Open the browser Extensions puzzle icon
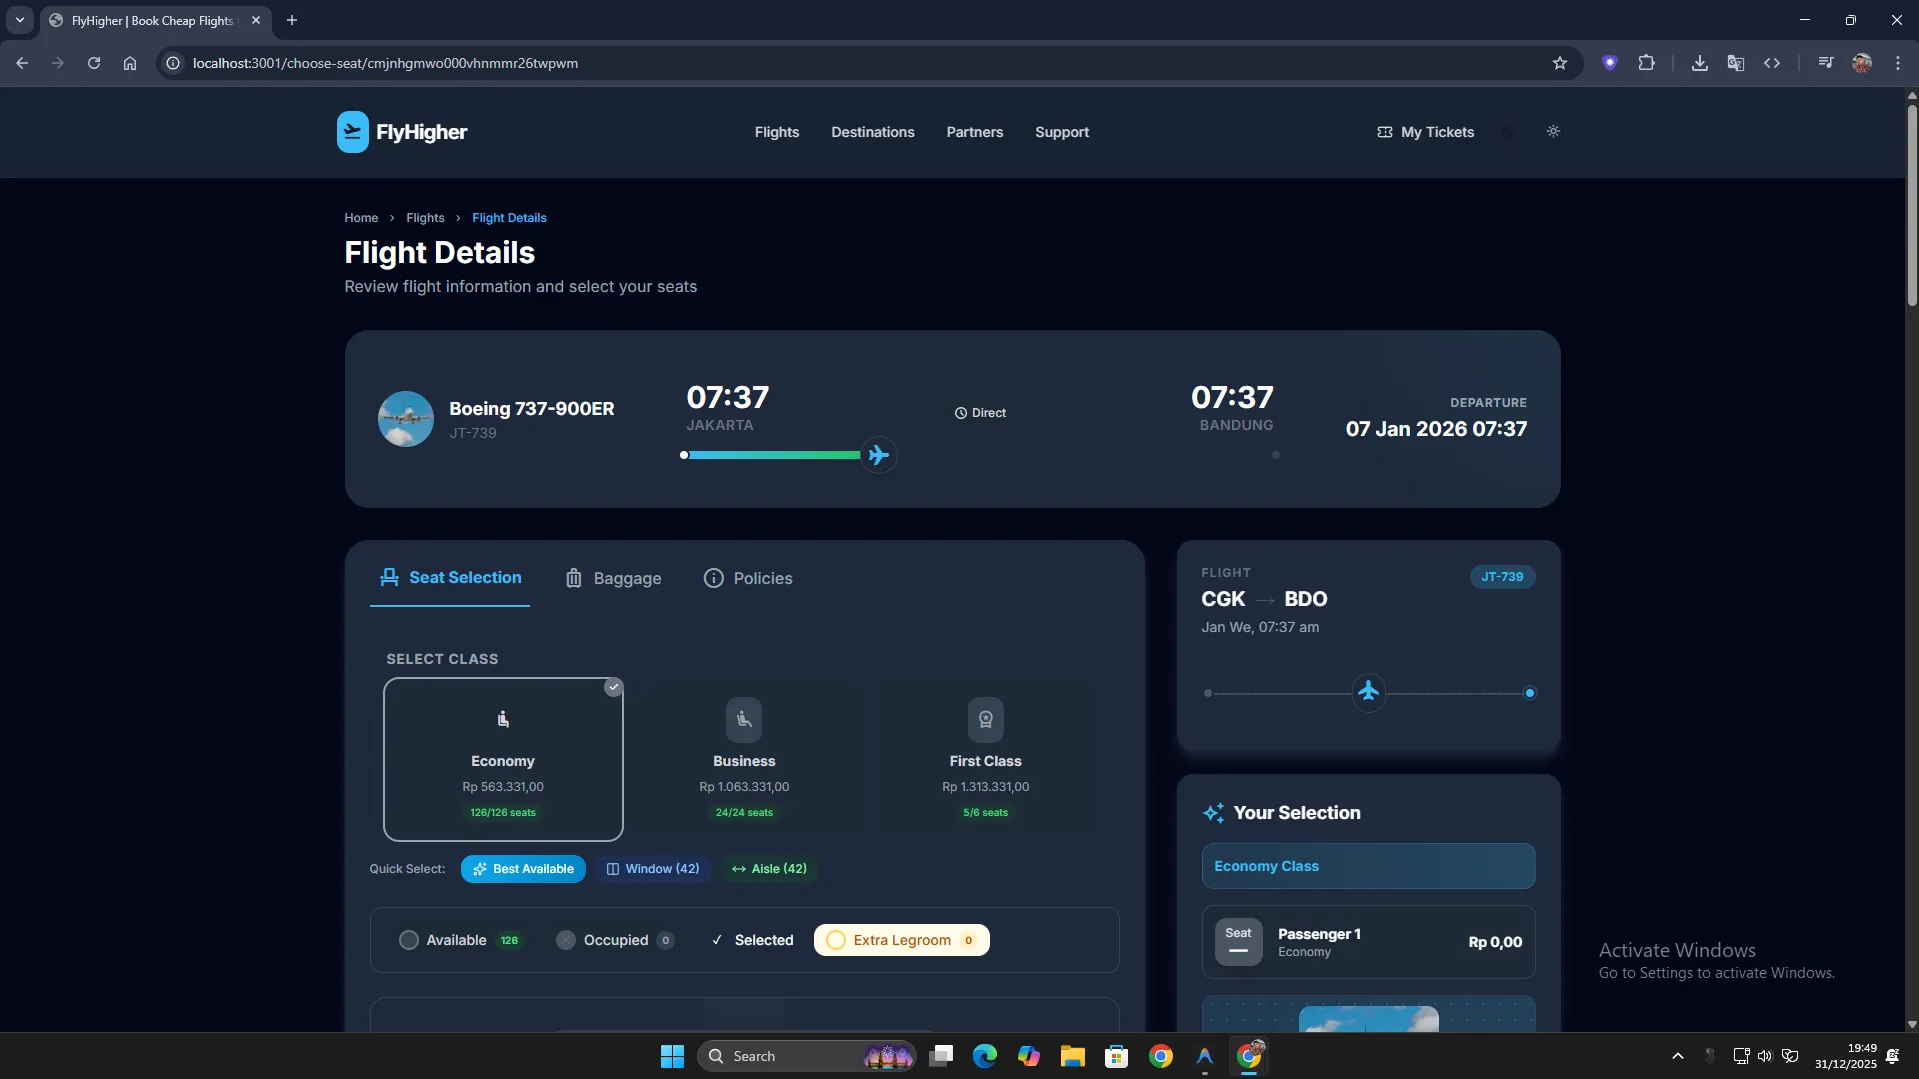This screenshot has width=1919, height=1079. coord(1646,63)
